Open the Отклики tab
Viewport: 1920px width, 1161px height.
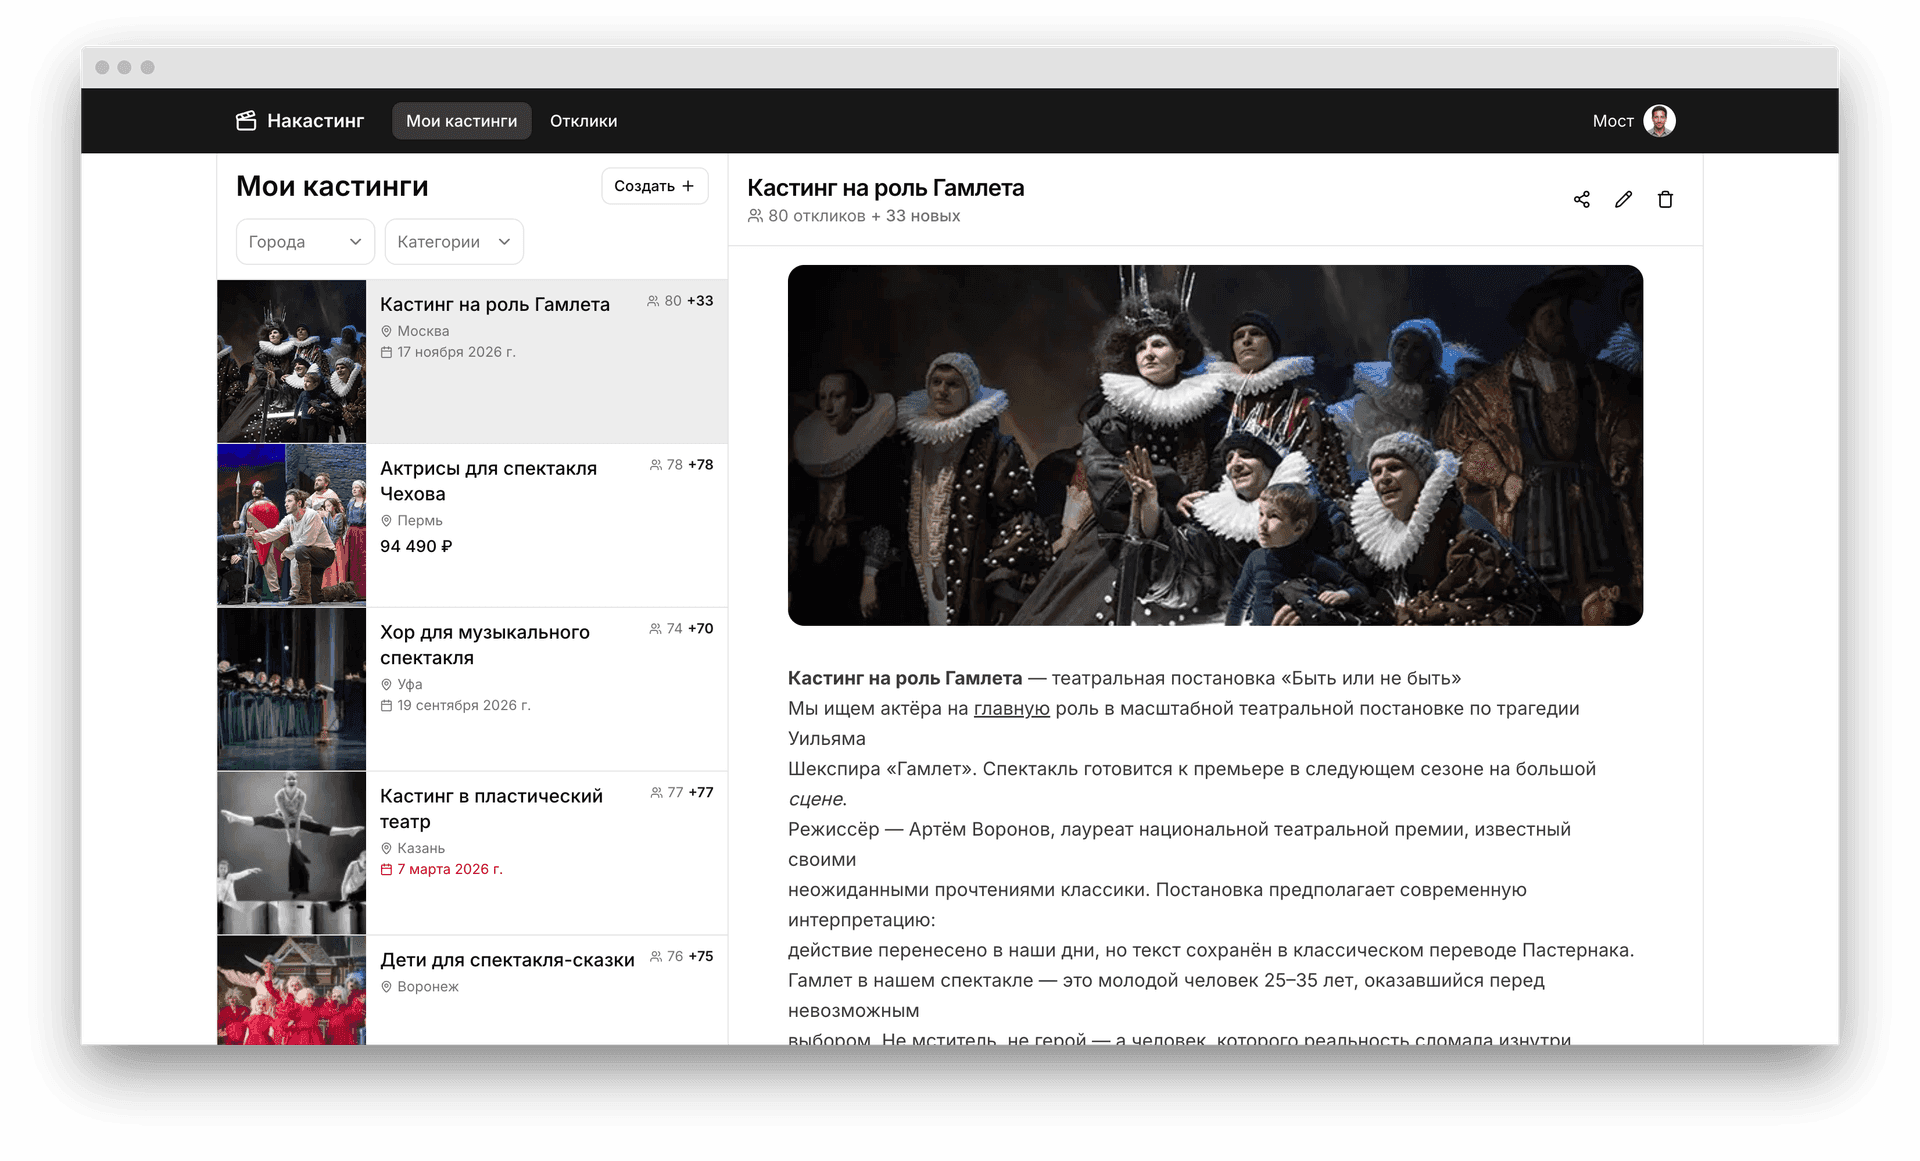coord(583,121)
